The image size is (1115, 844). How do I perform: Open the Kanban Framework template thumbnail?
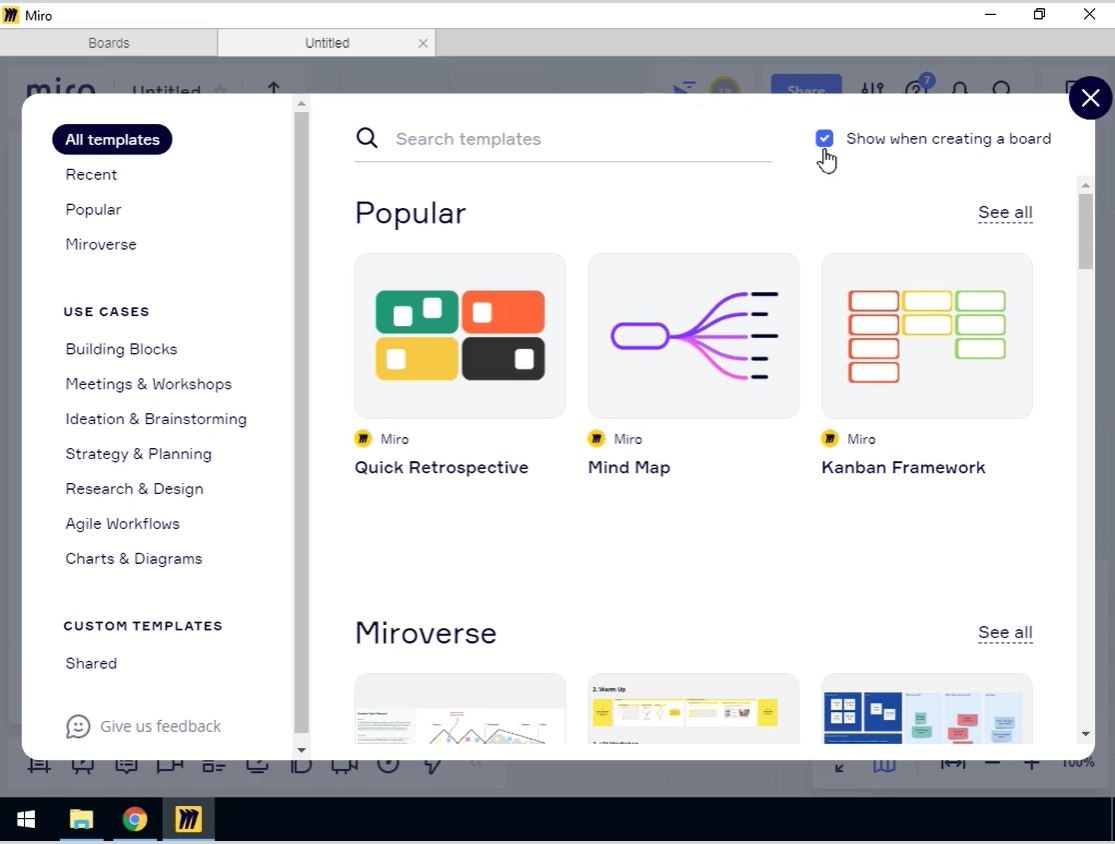click(x=927, y=336)
